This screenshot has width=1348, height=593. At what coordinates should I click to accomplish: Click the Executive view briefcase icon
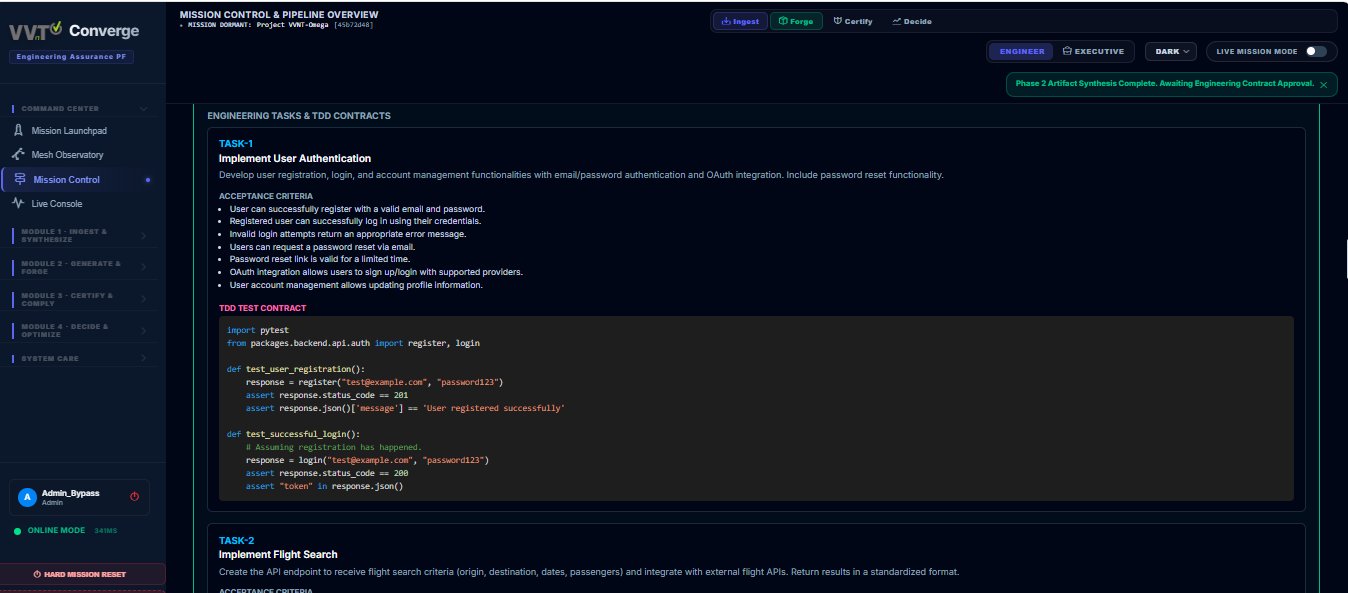coord(1067,51)
